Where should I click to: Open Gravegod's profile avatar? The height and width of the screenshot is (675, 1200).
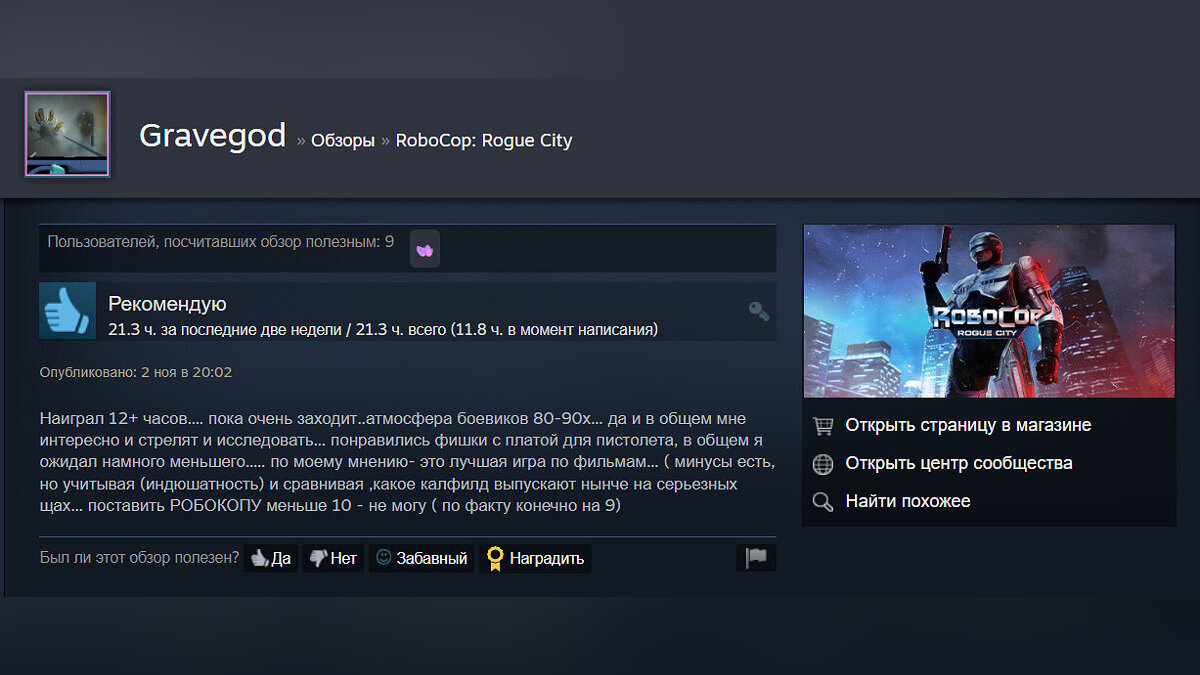67,134
